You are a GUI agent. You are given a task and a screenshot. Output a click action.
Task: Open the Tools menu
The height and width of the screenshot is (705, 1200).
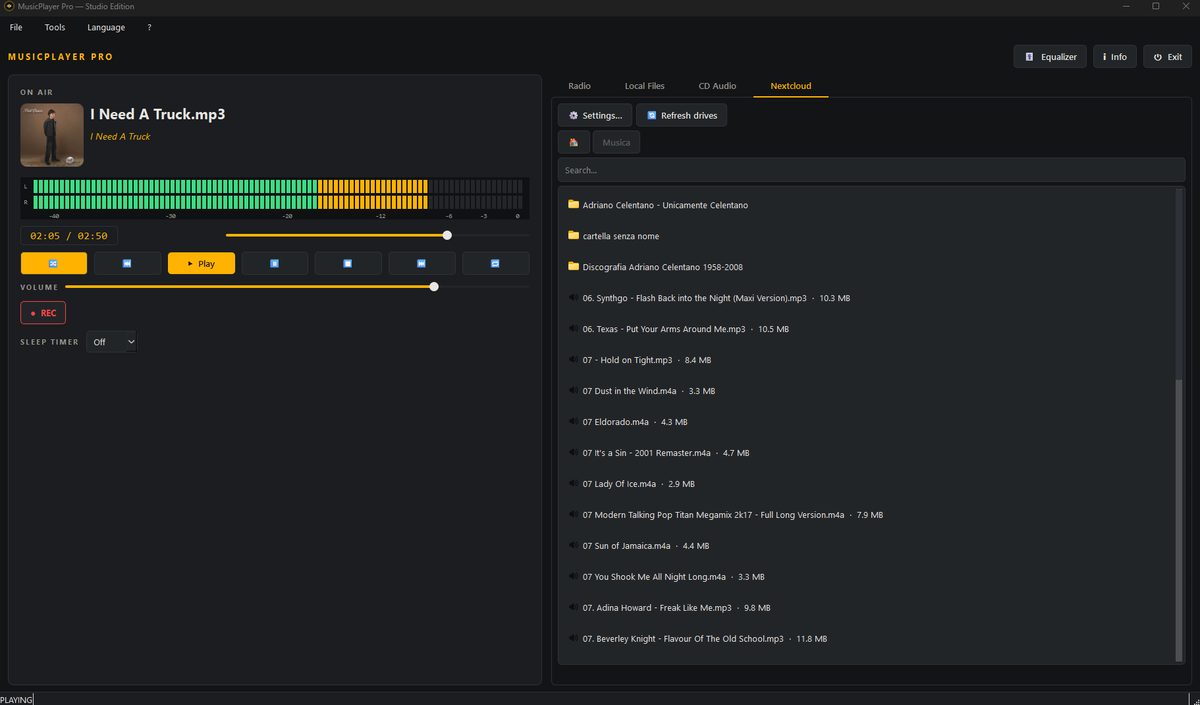tap(55, 27)
